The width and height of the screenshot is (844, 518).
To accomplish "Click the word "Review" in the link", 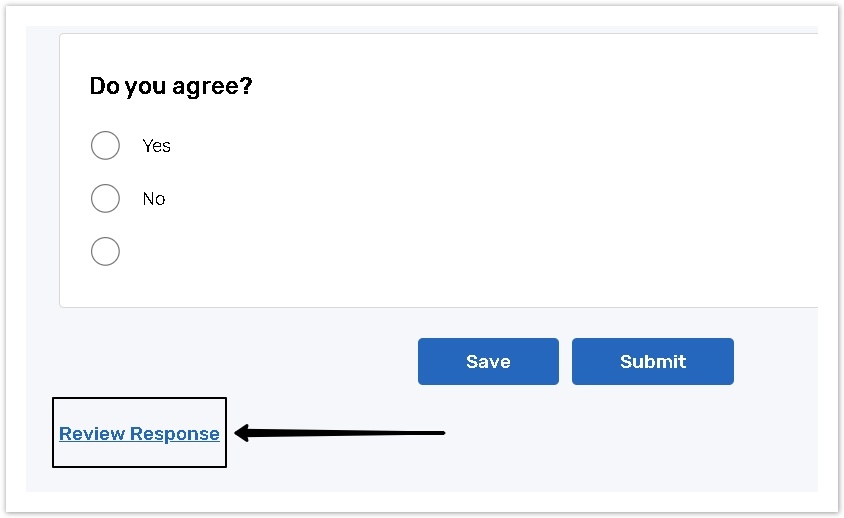I will (x=92, y=434).
